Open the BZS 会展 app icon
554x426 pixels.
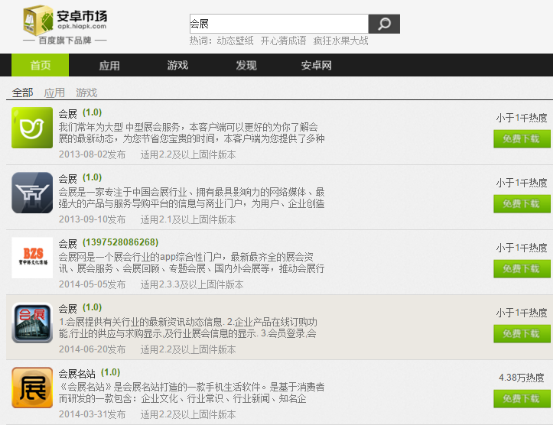[x=32, y=258]
